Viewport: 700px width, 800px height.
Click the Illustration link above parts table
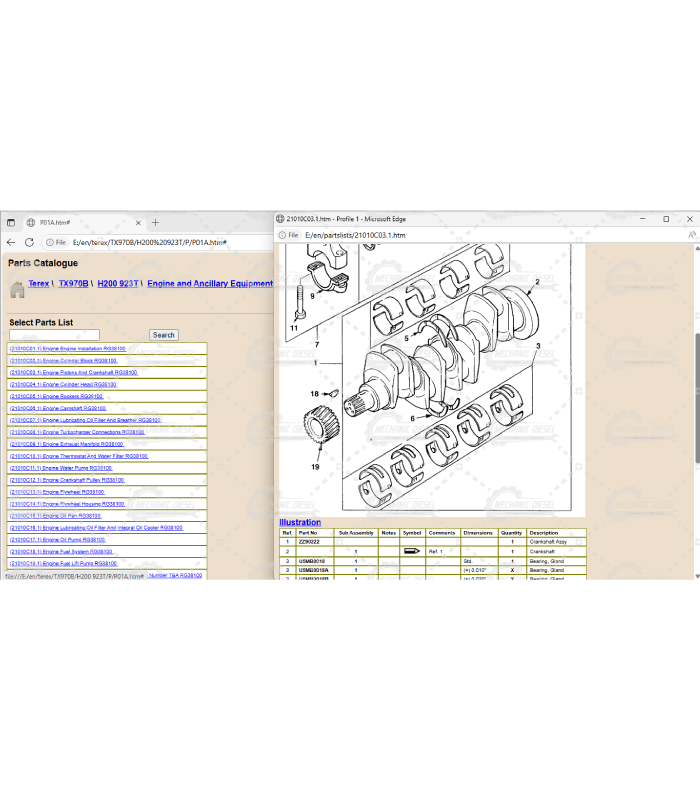(300, 522)
